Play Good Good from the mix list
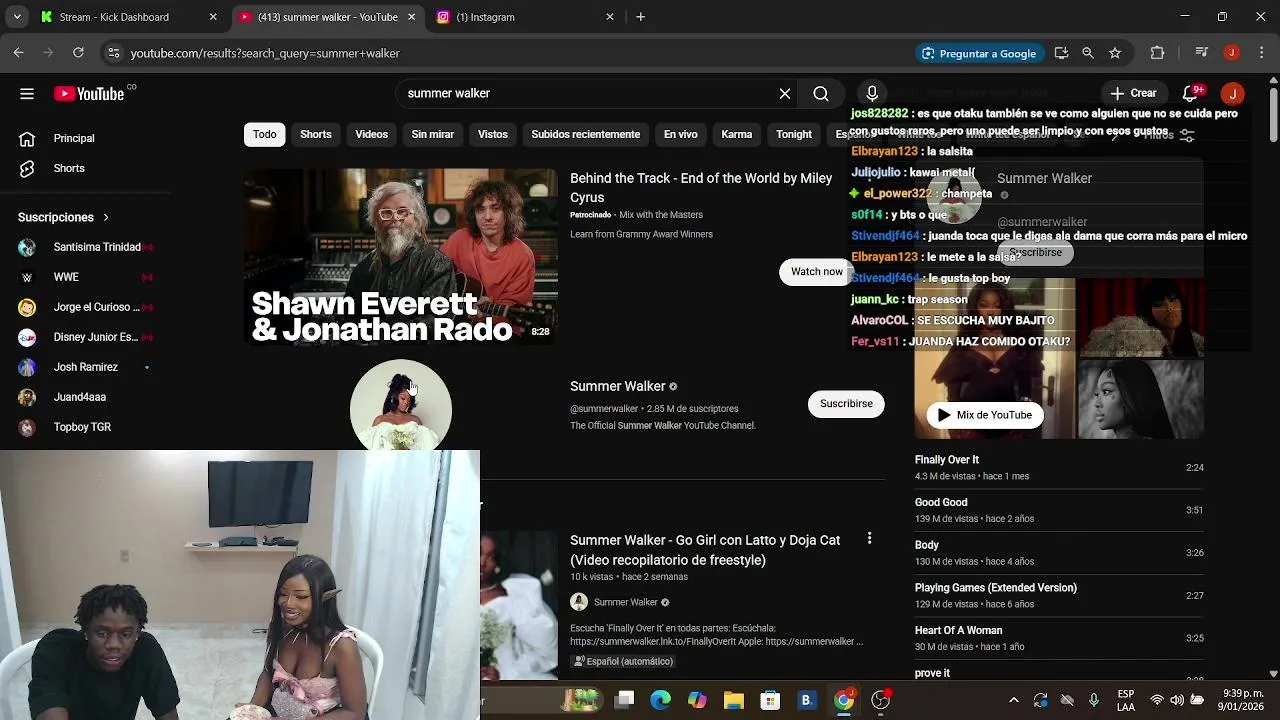This screenshot has width=1280, height=720. tap(1059, 510)
